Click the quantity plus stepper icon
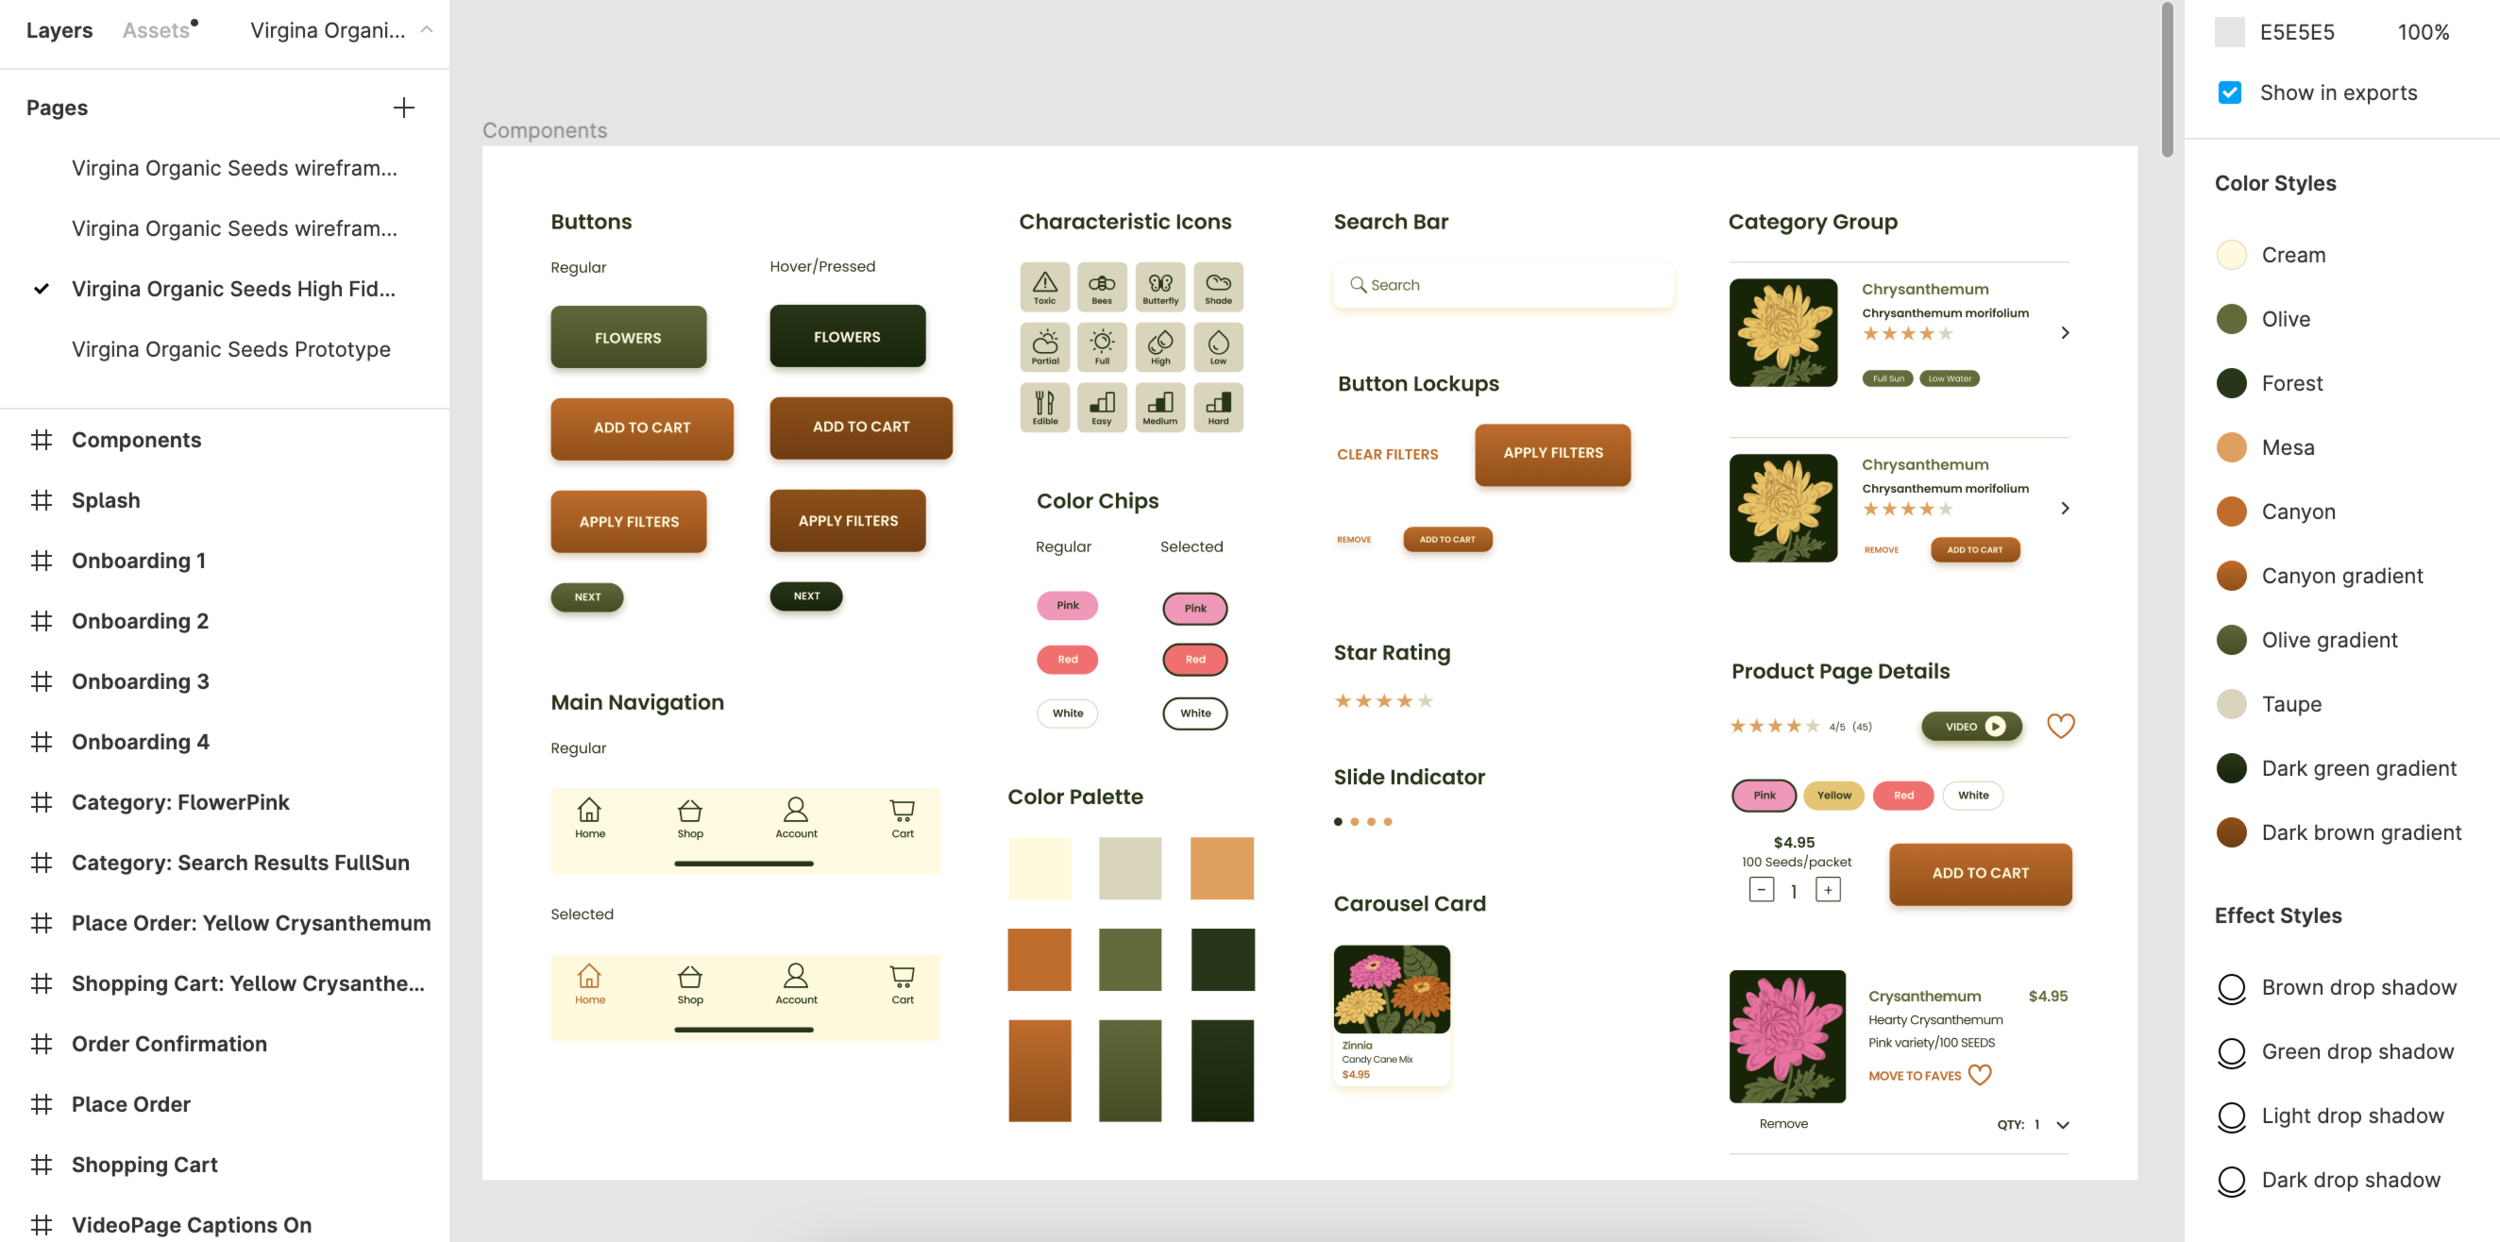Image resolution: width=2500 pixels, height=1242 pixels. coord(1827,890)
